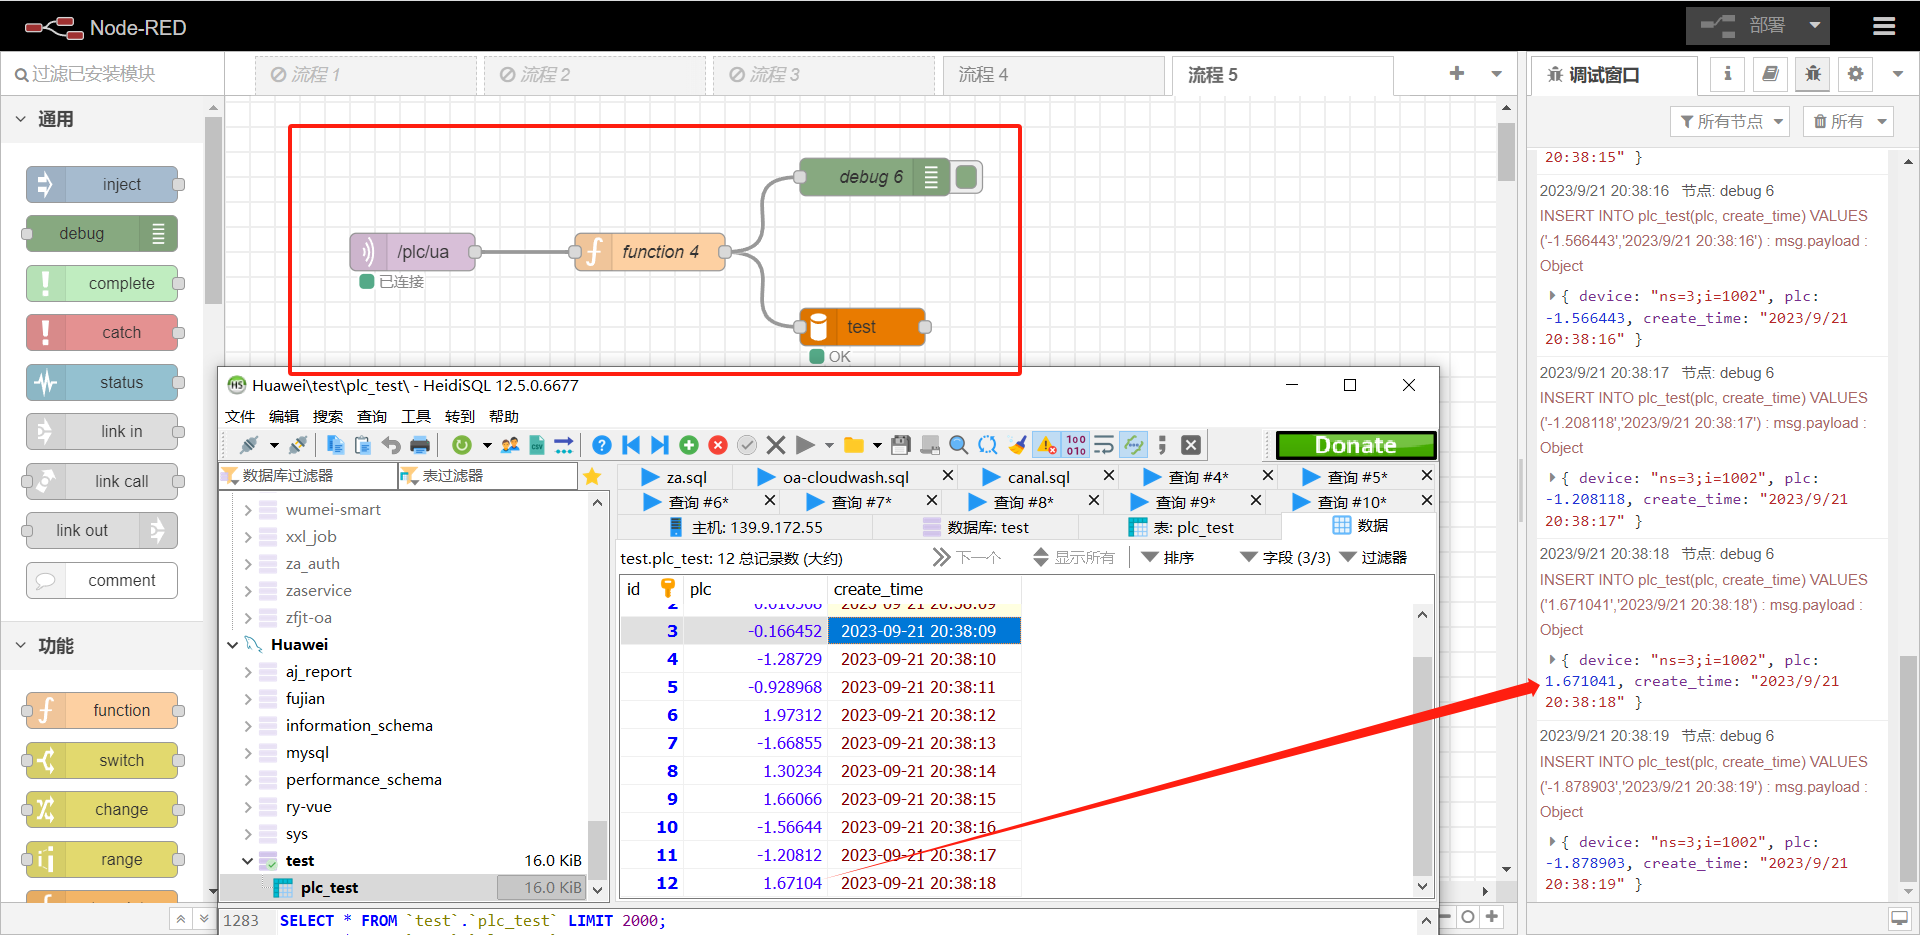Expand the 1.671041 debug message object
This screenshot has height=935, width=1920.
[x=1552, y=660]
